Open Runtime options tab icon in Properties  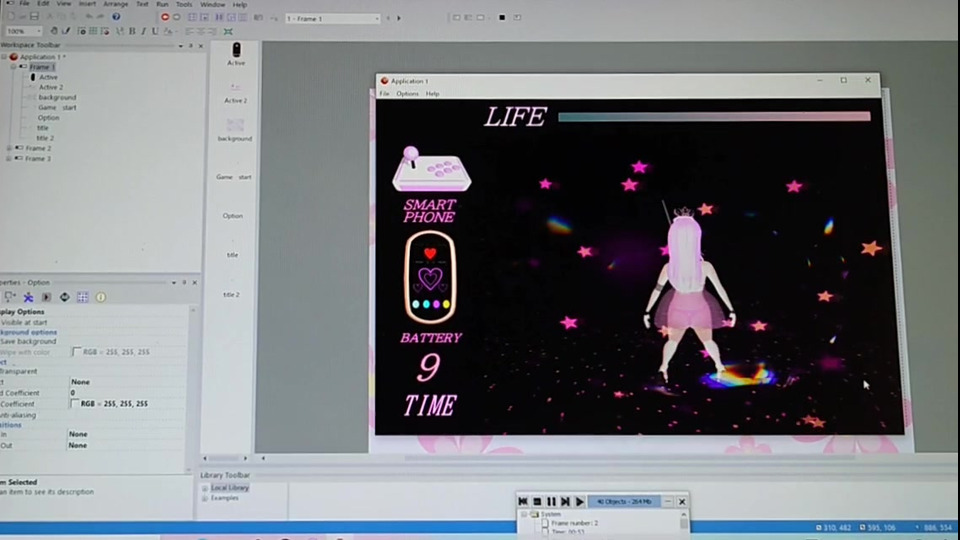click(46, 298)
